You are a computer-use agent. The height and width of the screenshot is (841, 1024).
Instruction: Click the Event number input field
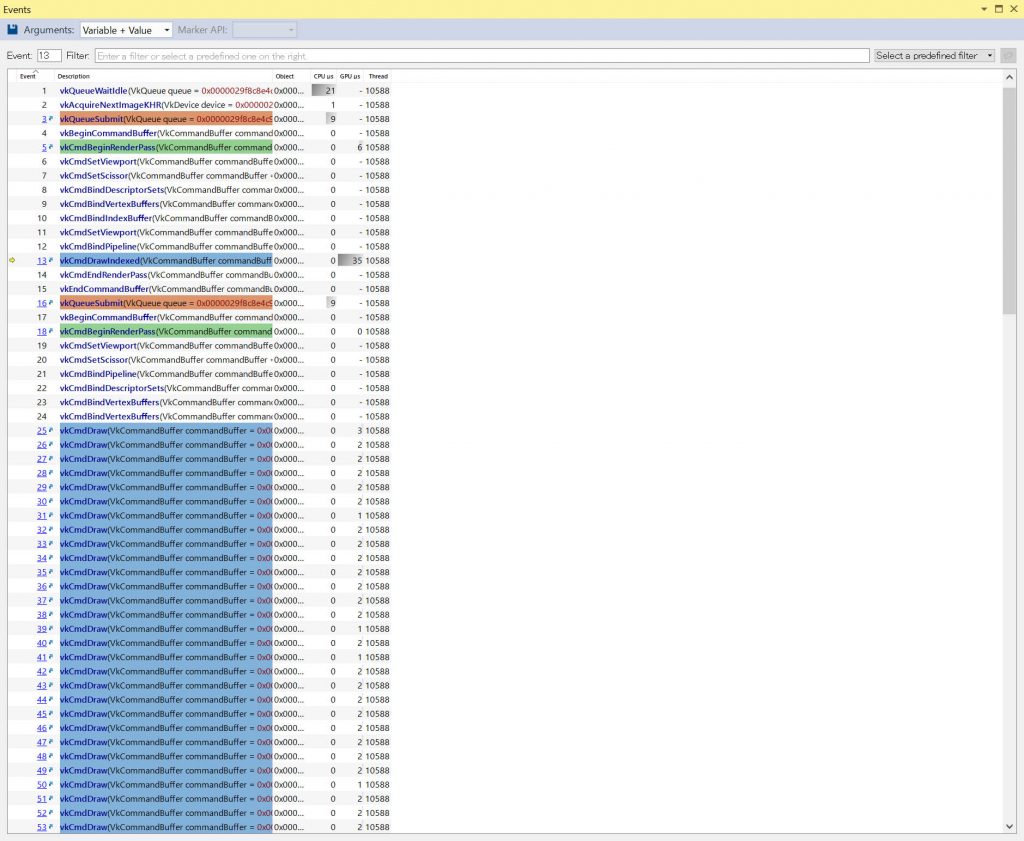click(x=49, y=56)
